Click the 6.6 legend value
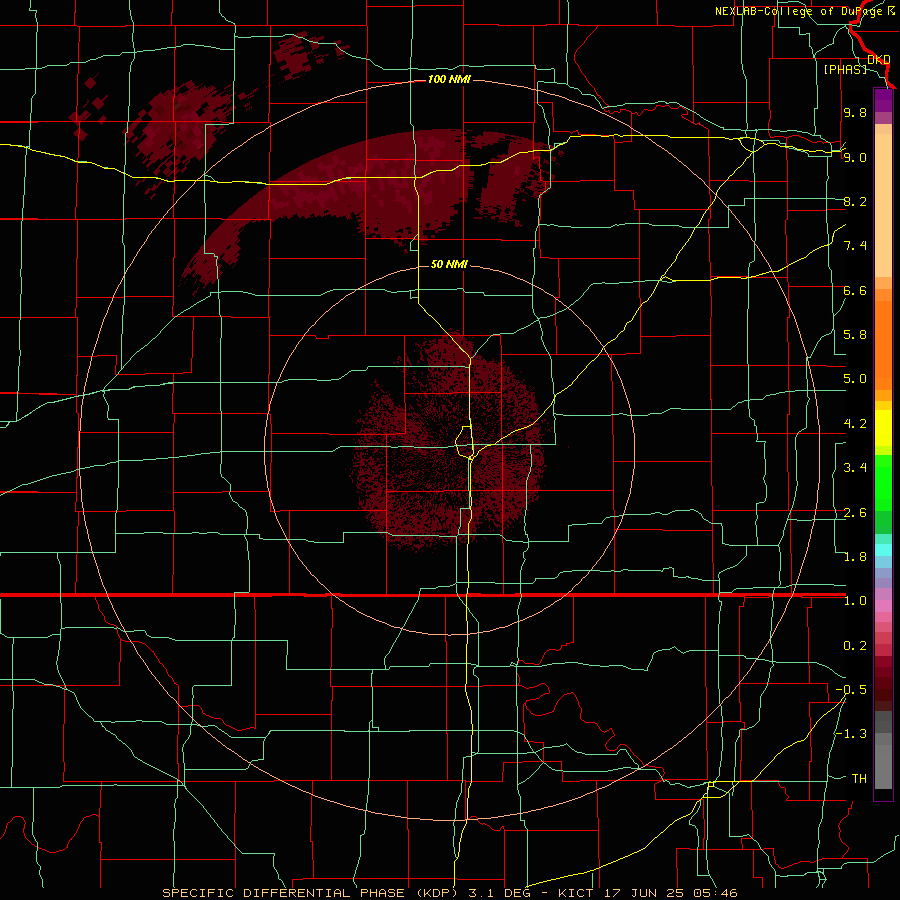 [x=855, y=290]
